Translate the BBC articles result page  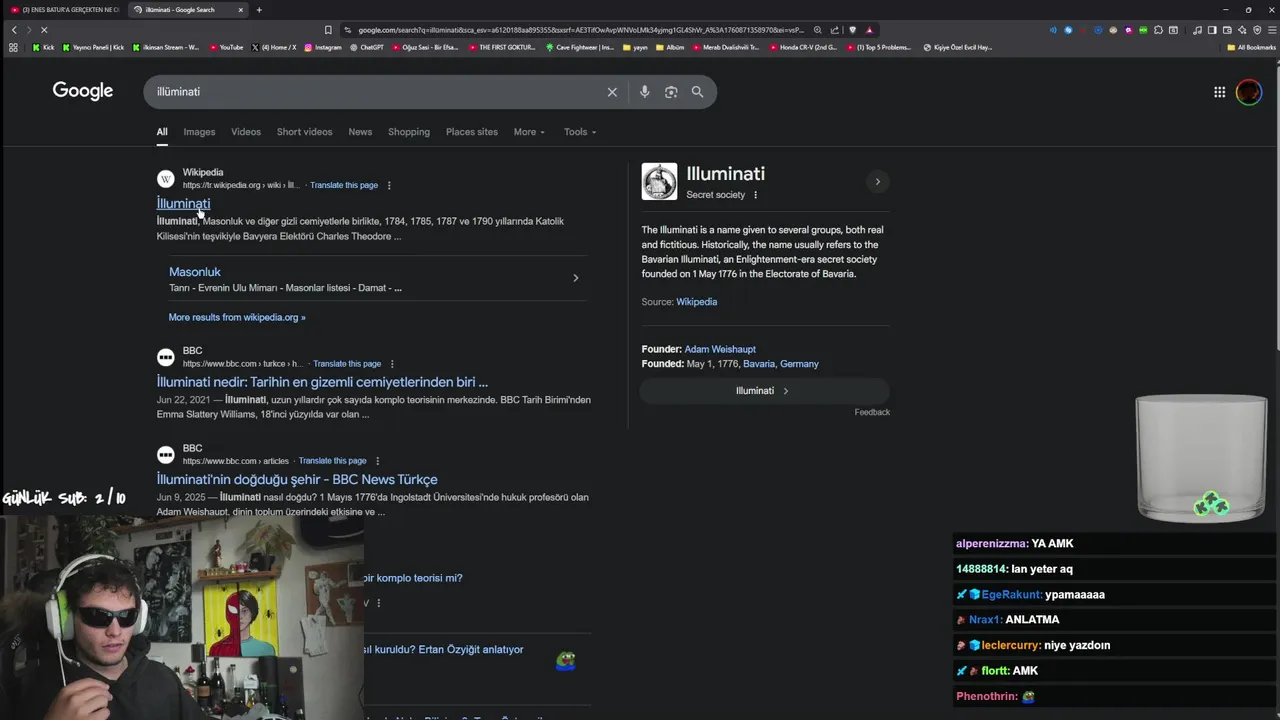click(332, 461)
